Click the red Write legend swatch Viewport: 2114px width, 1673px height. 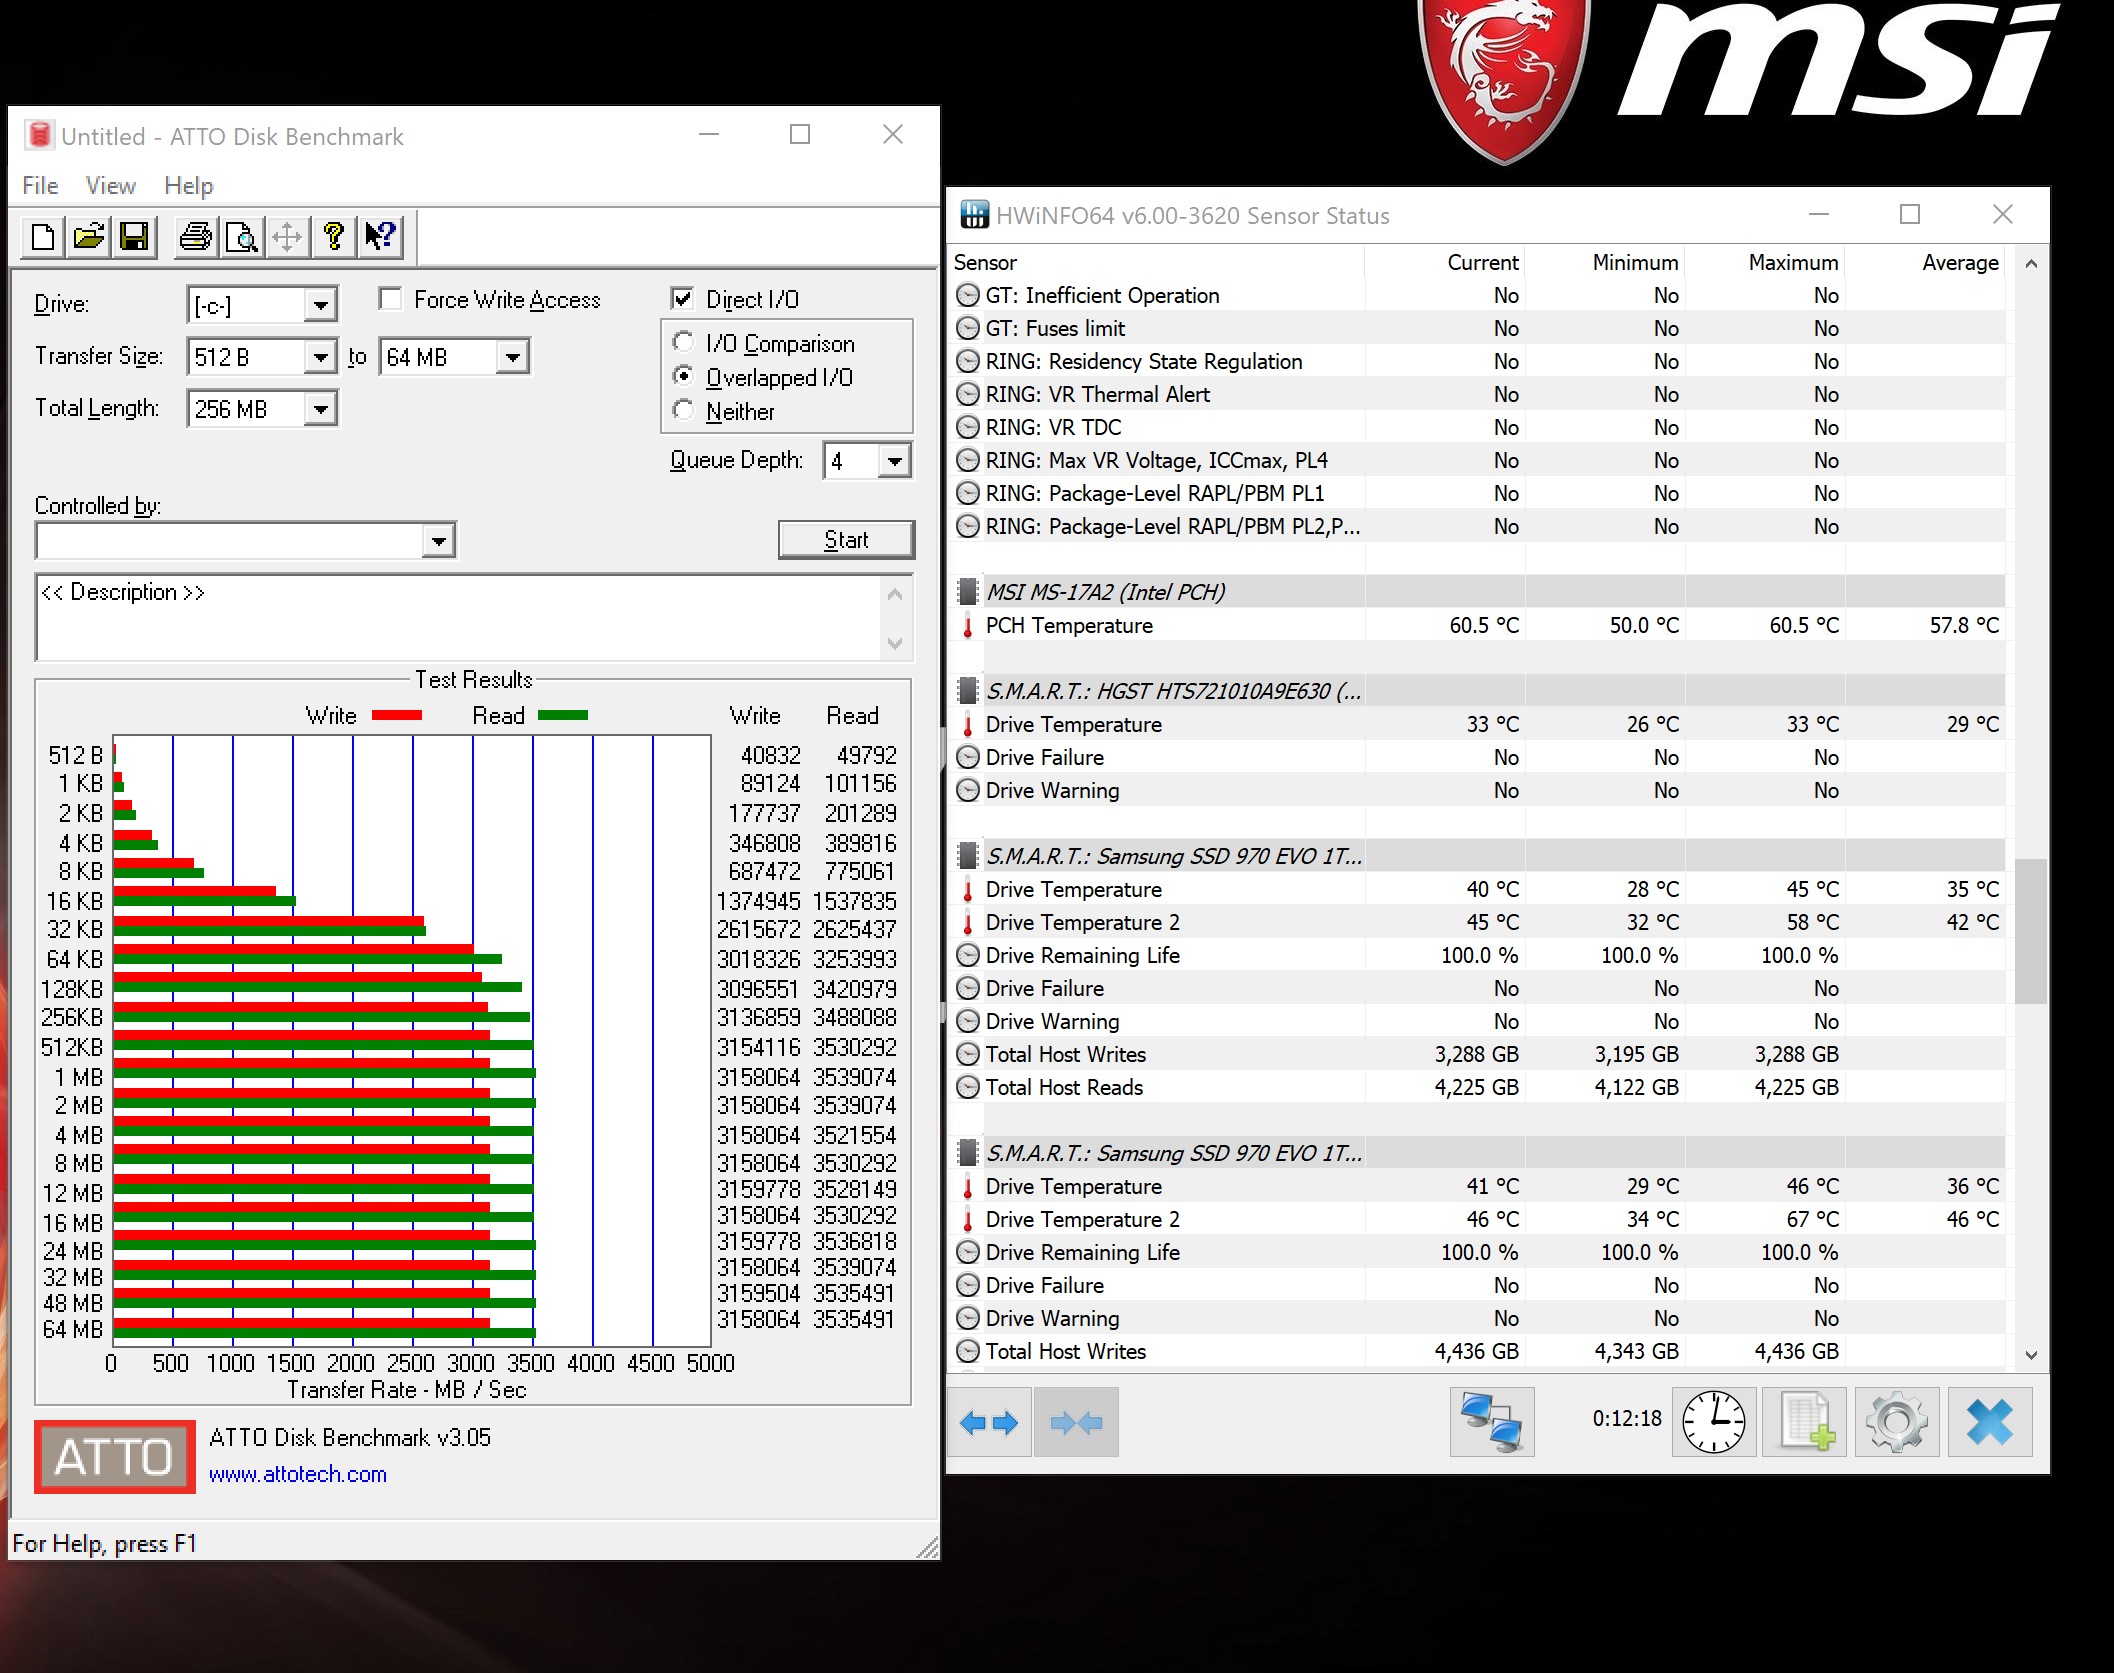click(x=397, y=715)
